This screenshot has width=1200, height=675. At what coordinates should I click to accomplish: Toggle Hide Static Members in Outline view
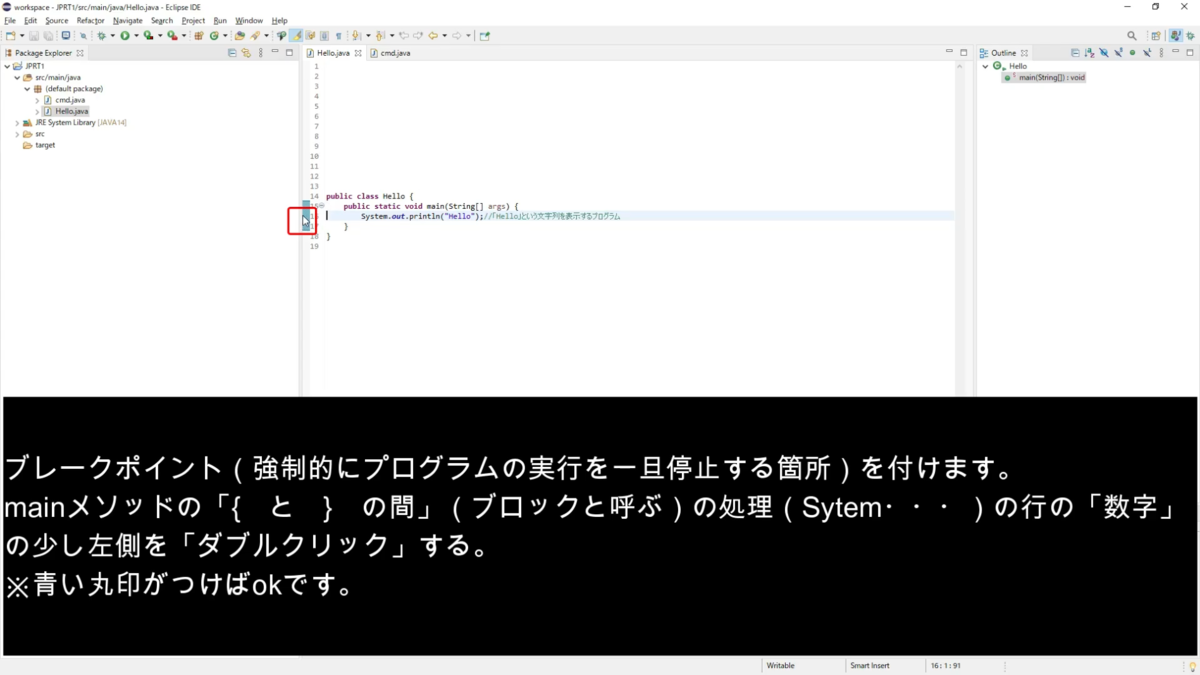pos(1118,52)
